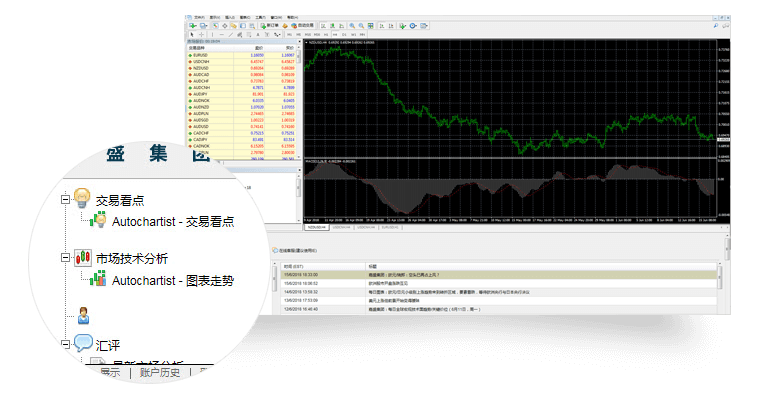Open the 文件 menu
Image resolution: width=770 pixels, height=400 pixels.
pos(199,17)
